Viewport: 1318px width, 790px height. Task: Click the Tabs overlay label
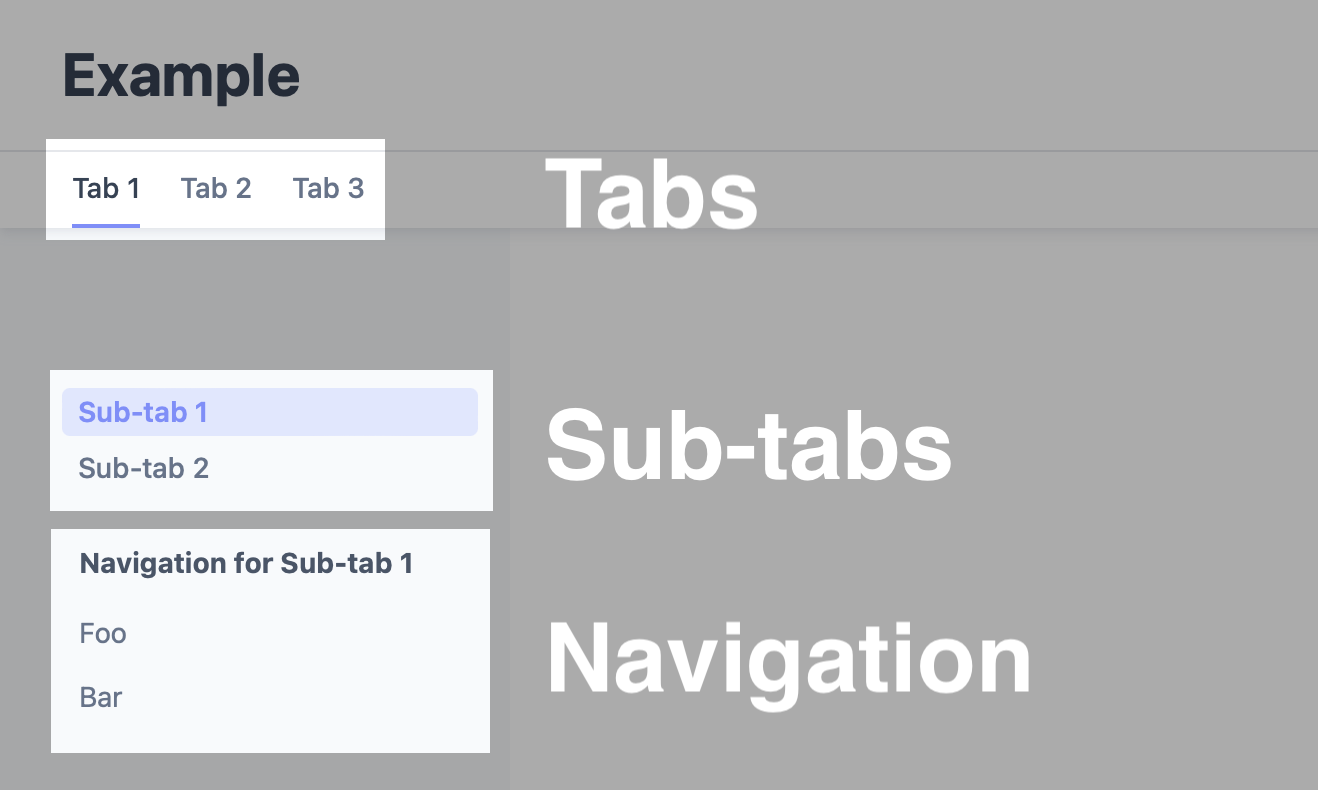click(651, 193)
